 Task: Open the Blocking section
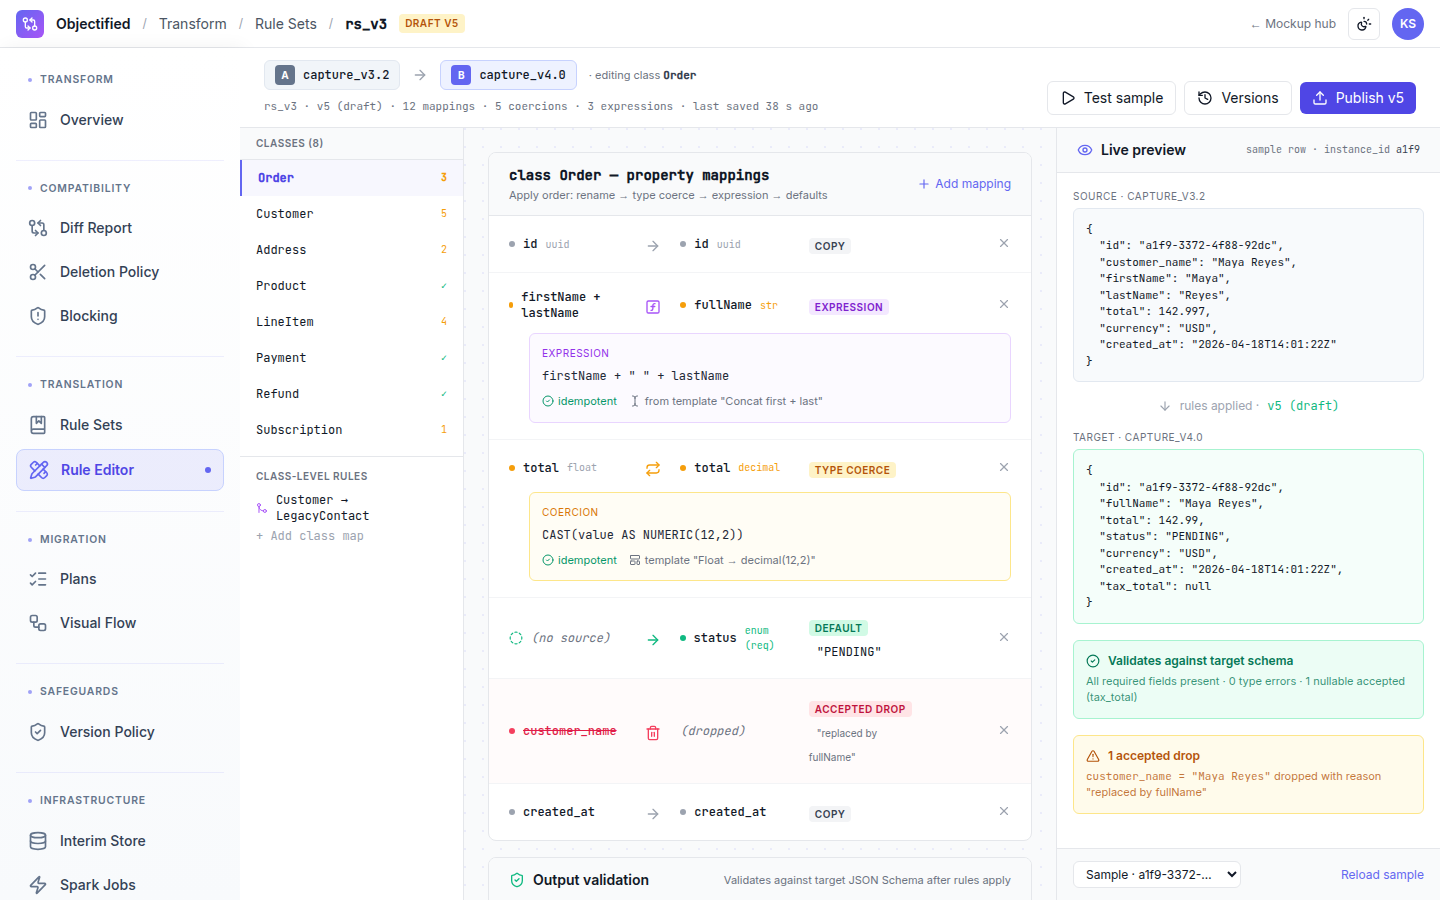120,316
